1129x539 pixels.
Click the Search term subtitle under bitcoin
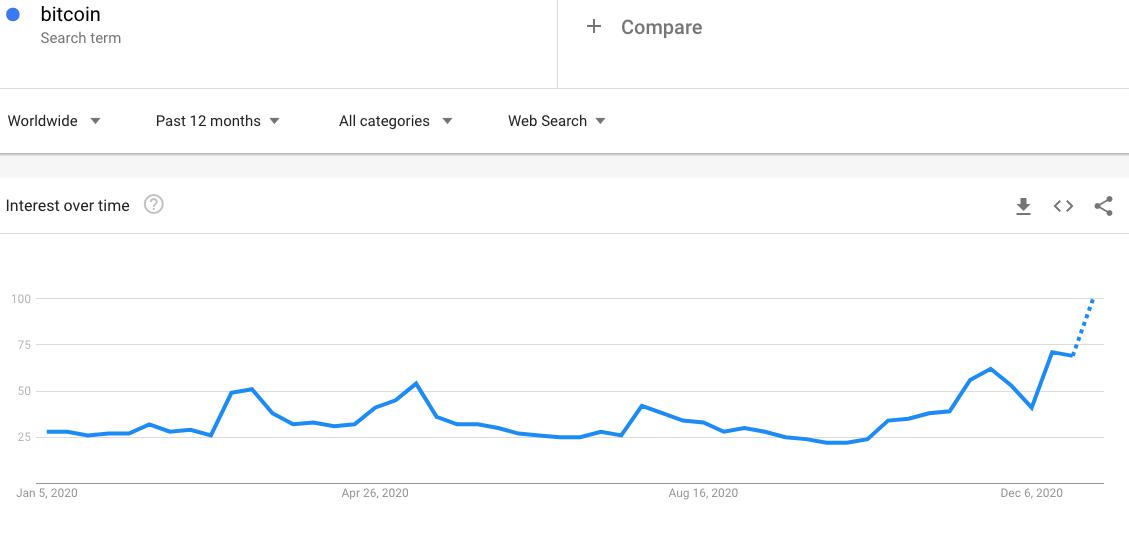click(x=80, y=38)
